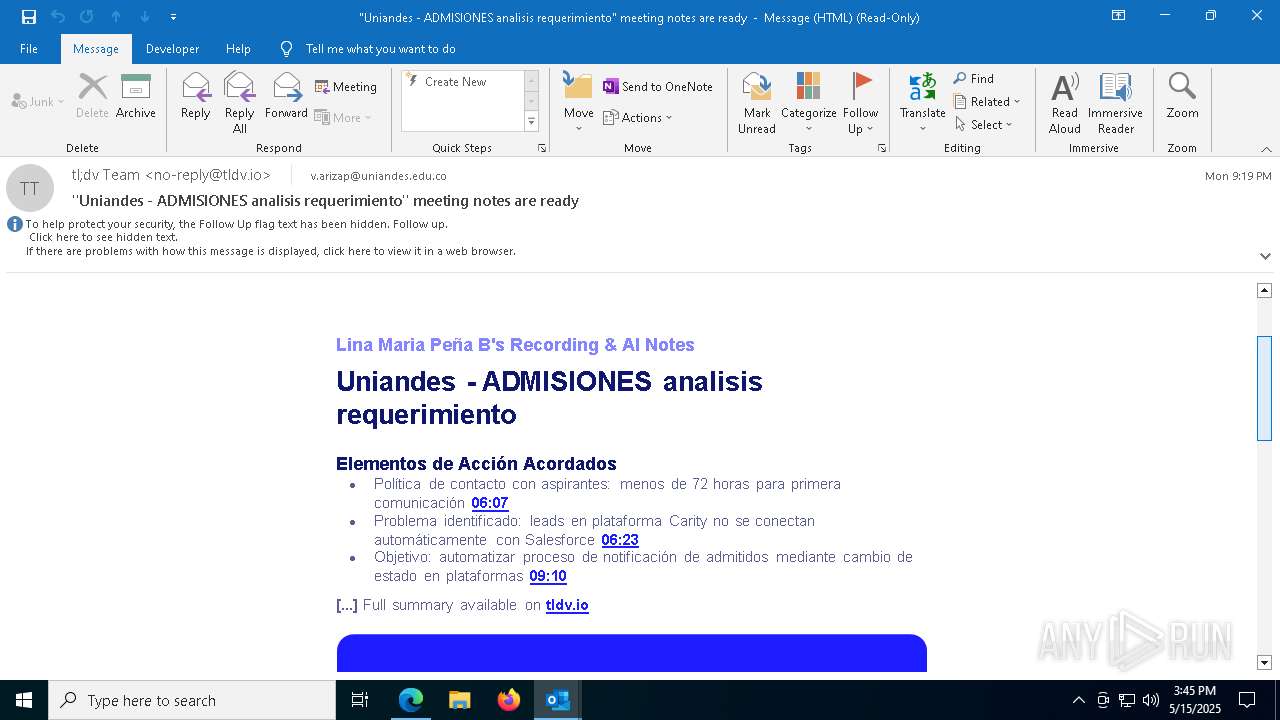Open the Customize Quick Access Toolbar dropdown
This screenshot has width=1280, height=720.
(x=173, y=17)
